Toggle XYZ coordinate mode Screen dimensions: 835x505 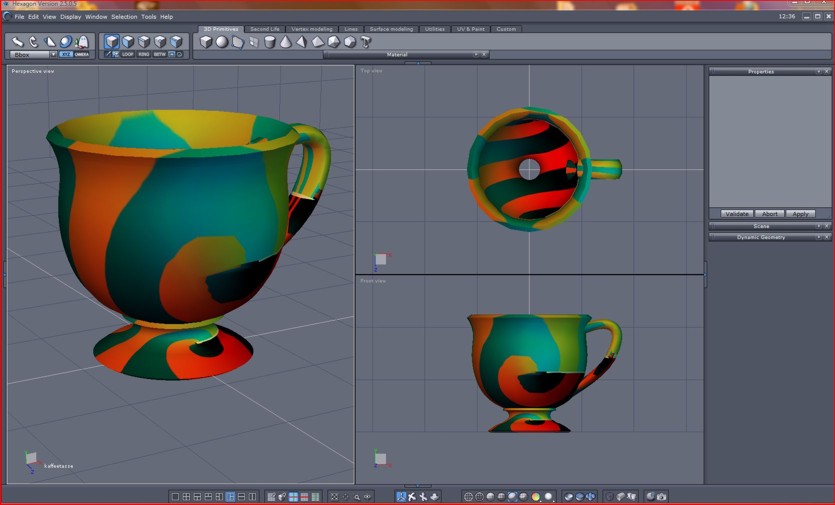(x=66, y=54)
